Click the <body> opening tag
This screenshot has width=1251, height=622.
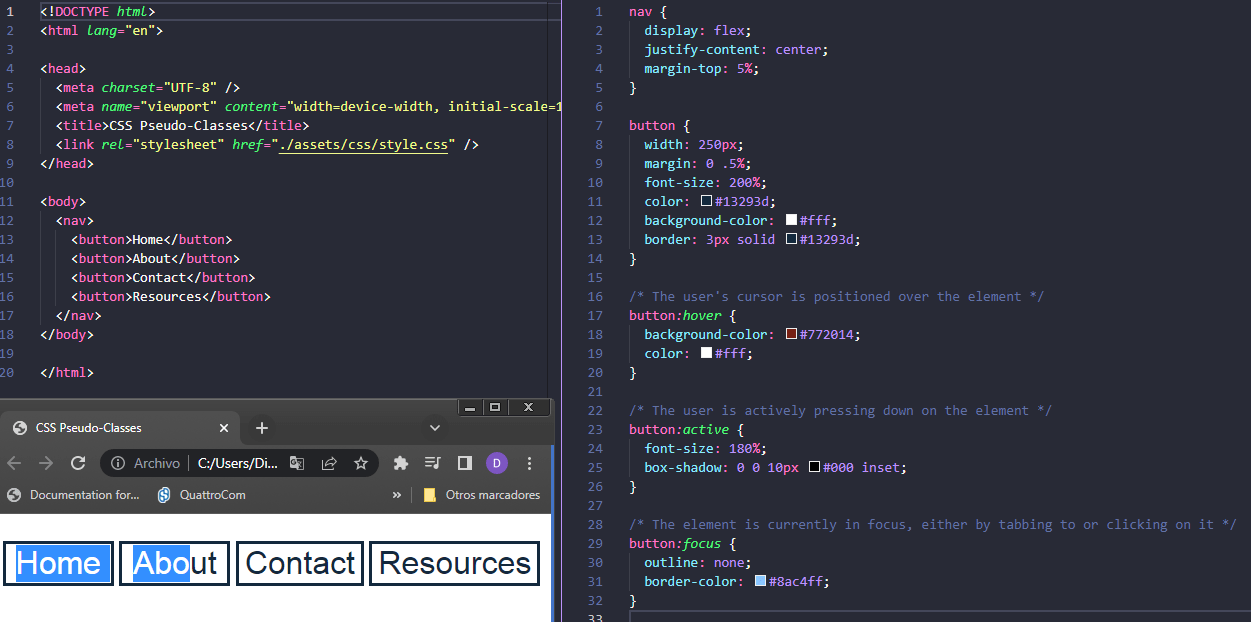point(63,202)
